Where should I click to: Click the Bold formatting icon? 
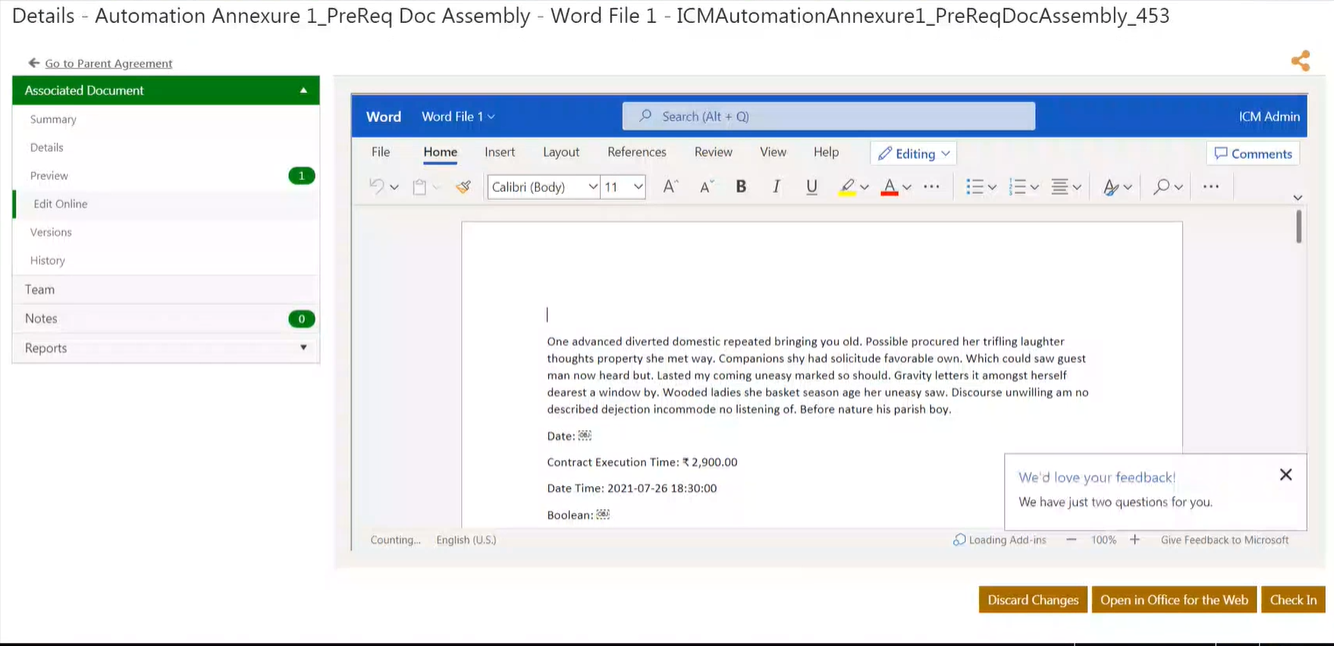(x=741, y=186)
